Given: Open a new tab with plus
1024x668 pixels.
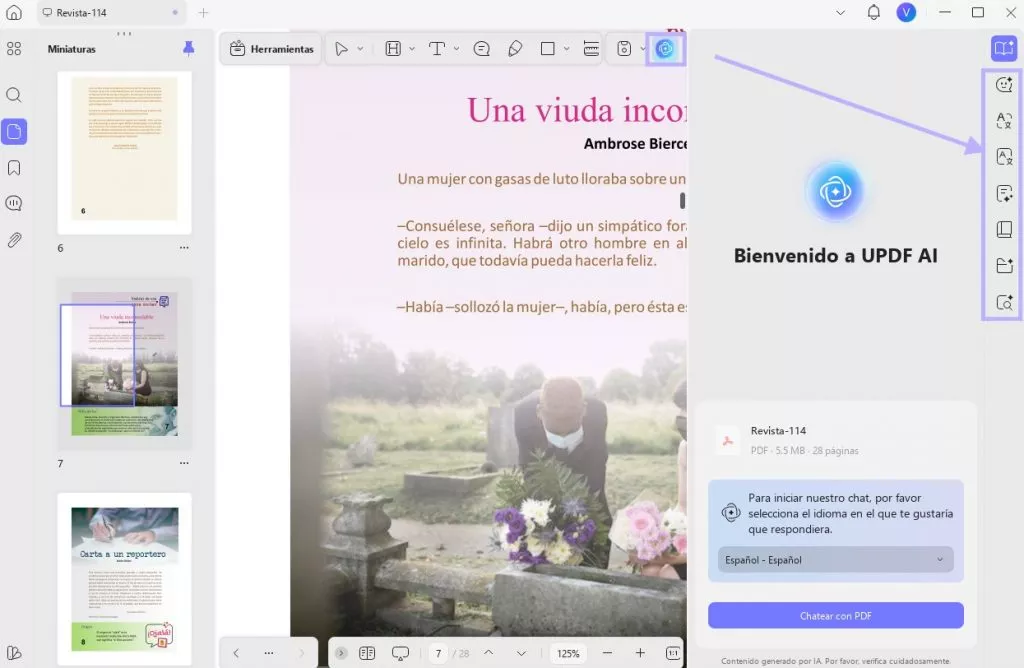Looking at the screenshot, I should click(203, 12).
